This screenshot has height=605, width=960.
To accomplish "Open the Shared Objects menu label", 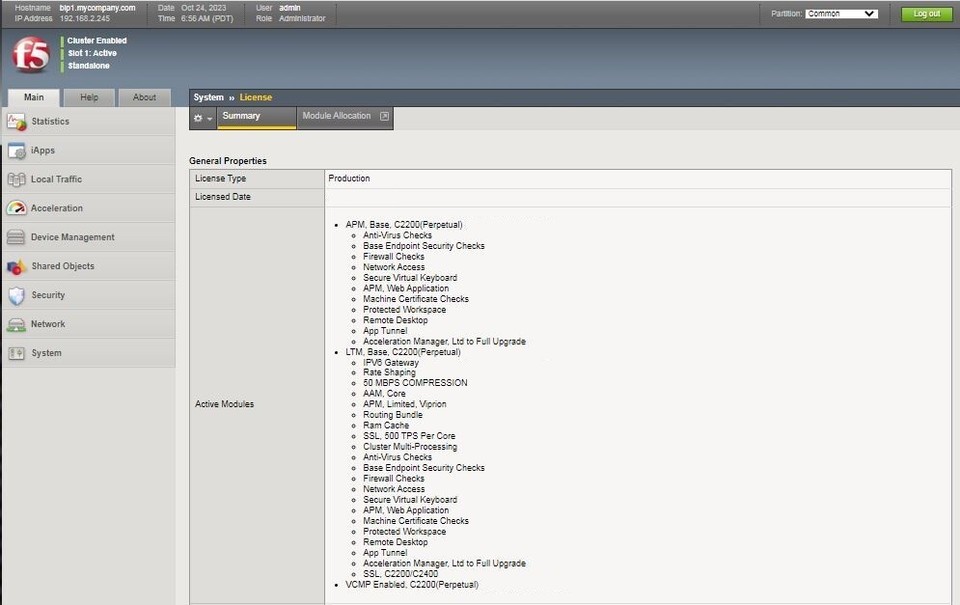I will point(63,266).
